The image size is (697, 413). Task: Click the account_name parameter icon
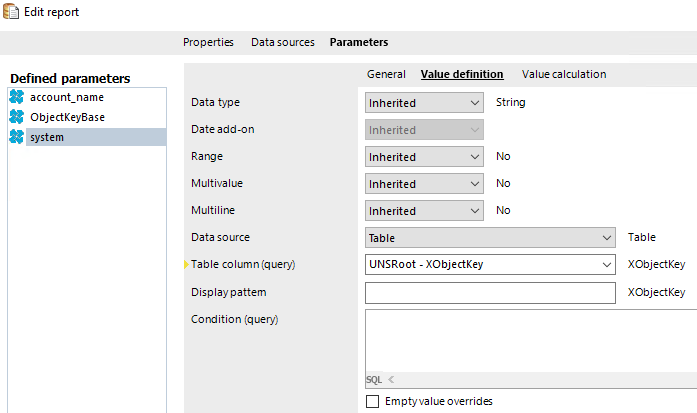[x=16, y=97]
